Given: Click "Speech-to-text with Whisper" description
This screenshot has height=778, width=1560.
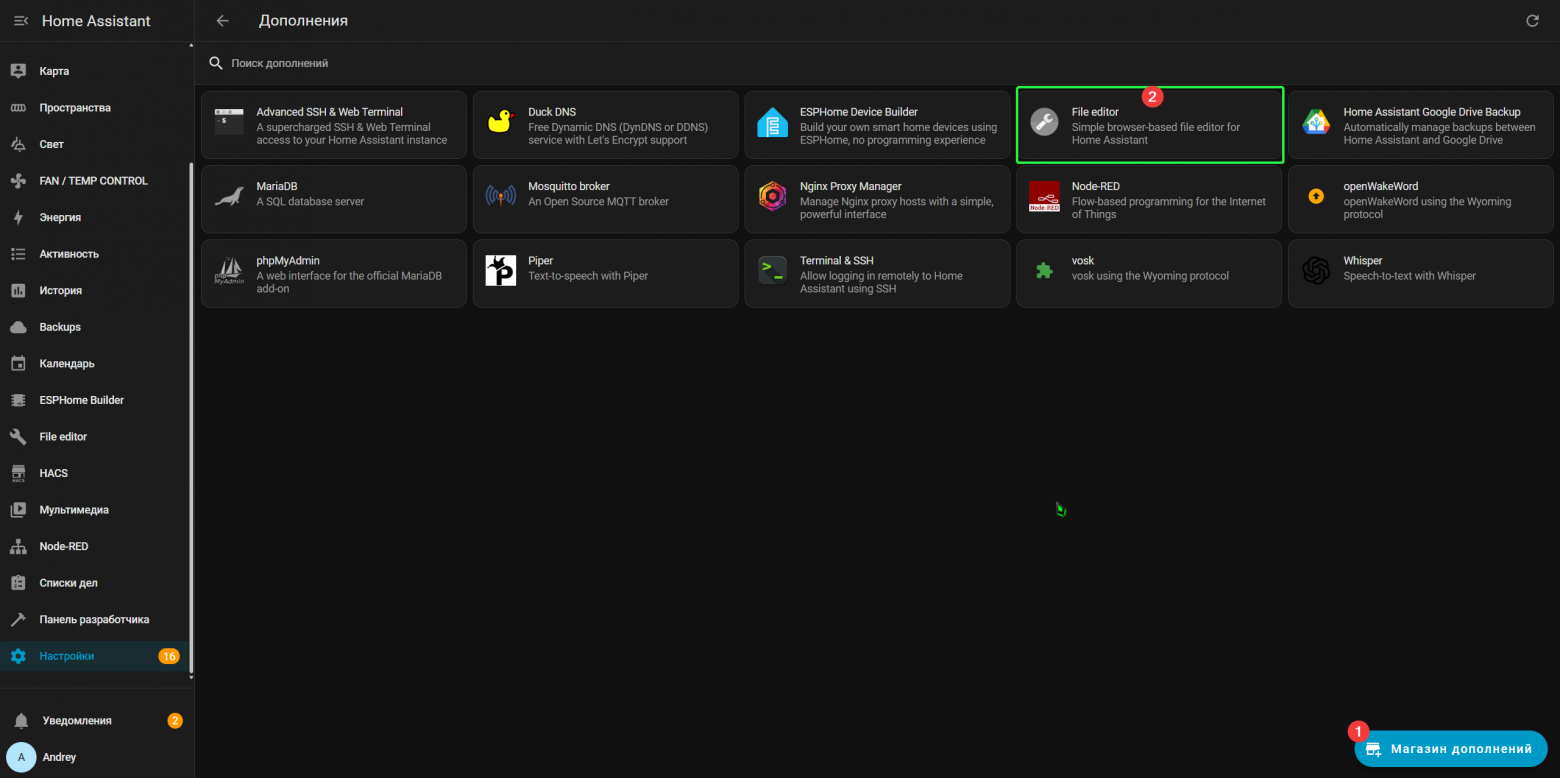Looking at the screenshot, I should pyautogui.click(x=1410, y=276).
